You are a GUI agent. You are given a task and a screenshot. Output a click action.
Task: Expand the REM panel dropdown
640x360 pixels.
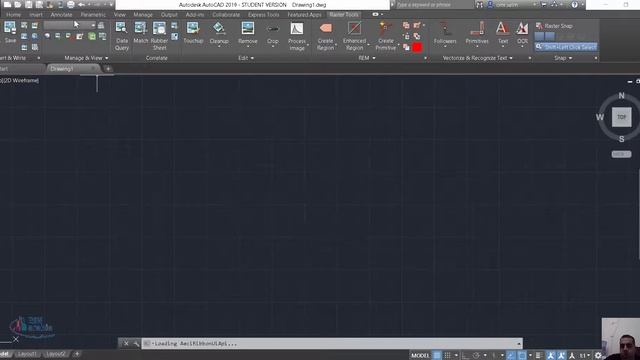pos(367,58)
